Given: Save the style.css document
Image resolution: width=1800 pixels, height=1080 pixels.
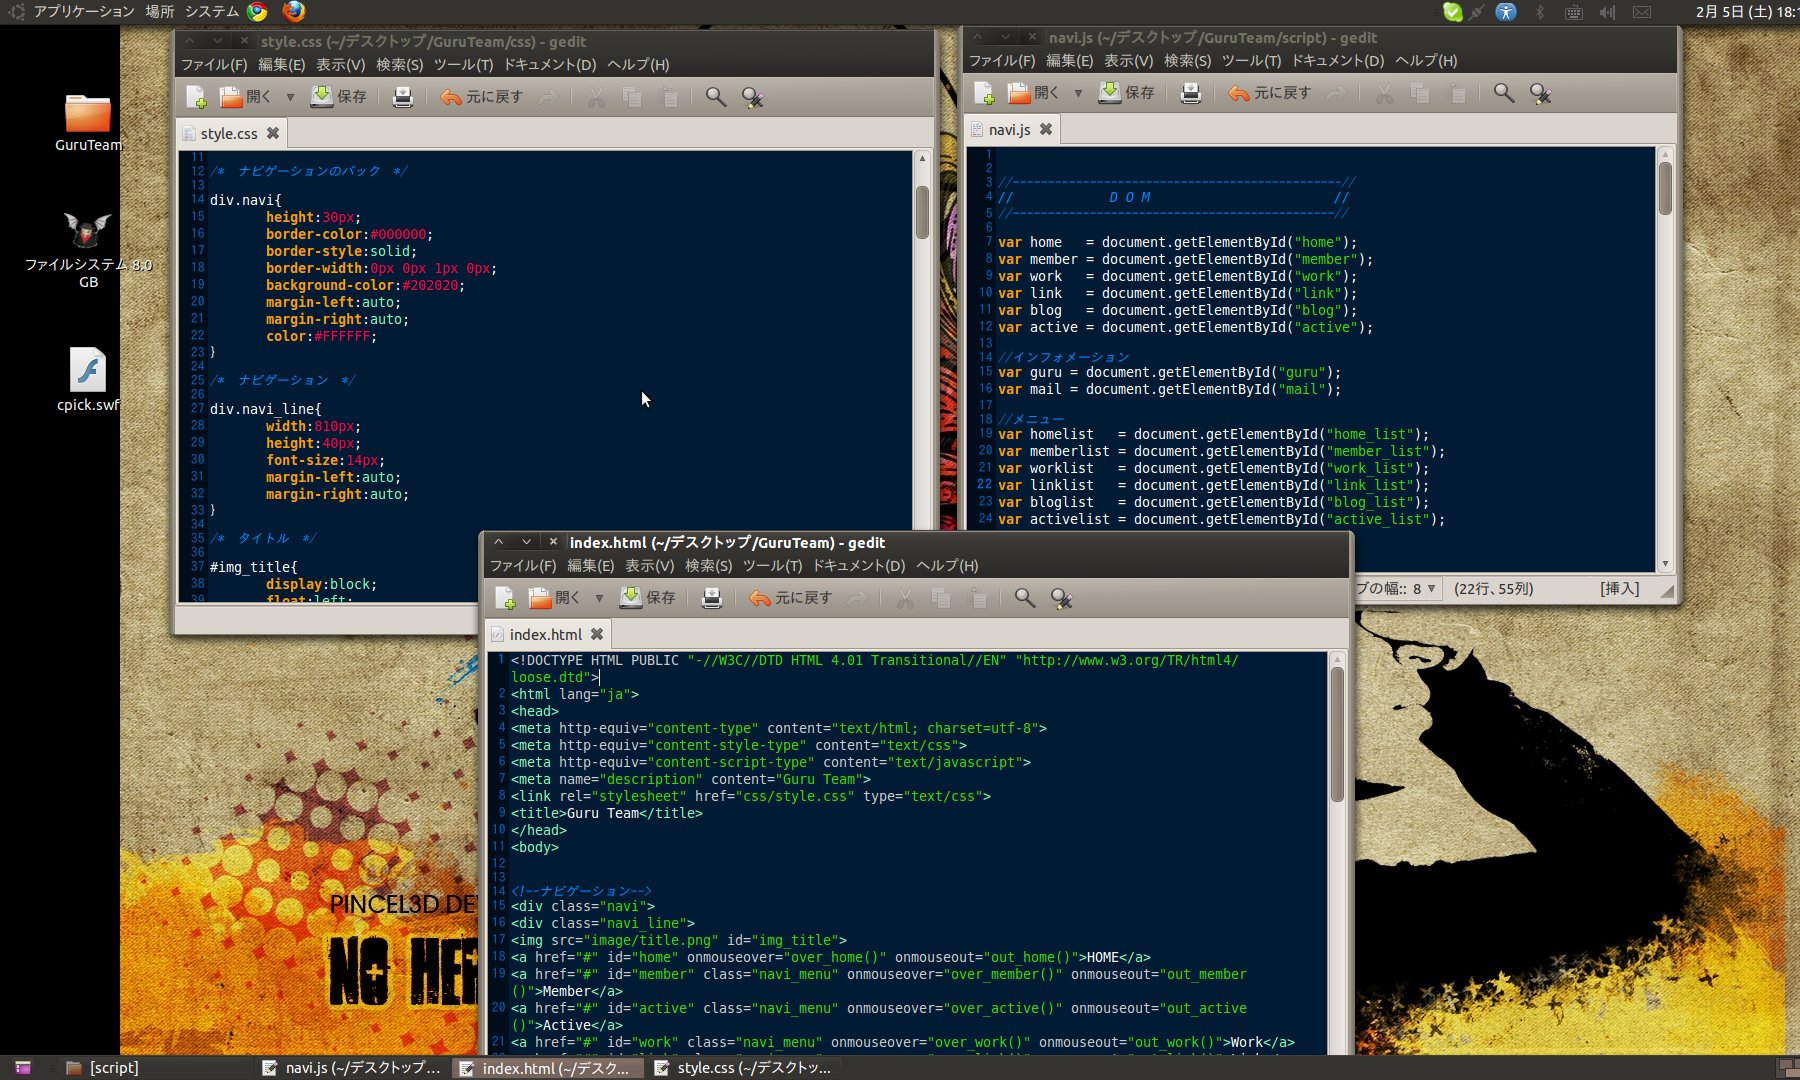Looking at the screenshot, I should pos(338,97).
